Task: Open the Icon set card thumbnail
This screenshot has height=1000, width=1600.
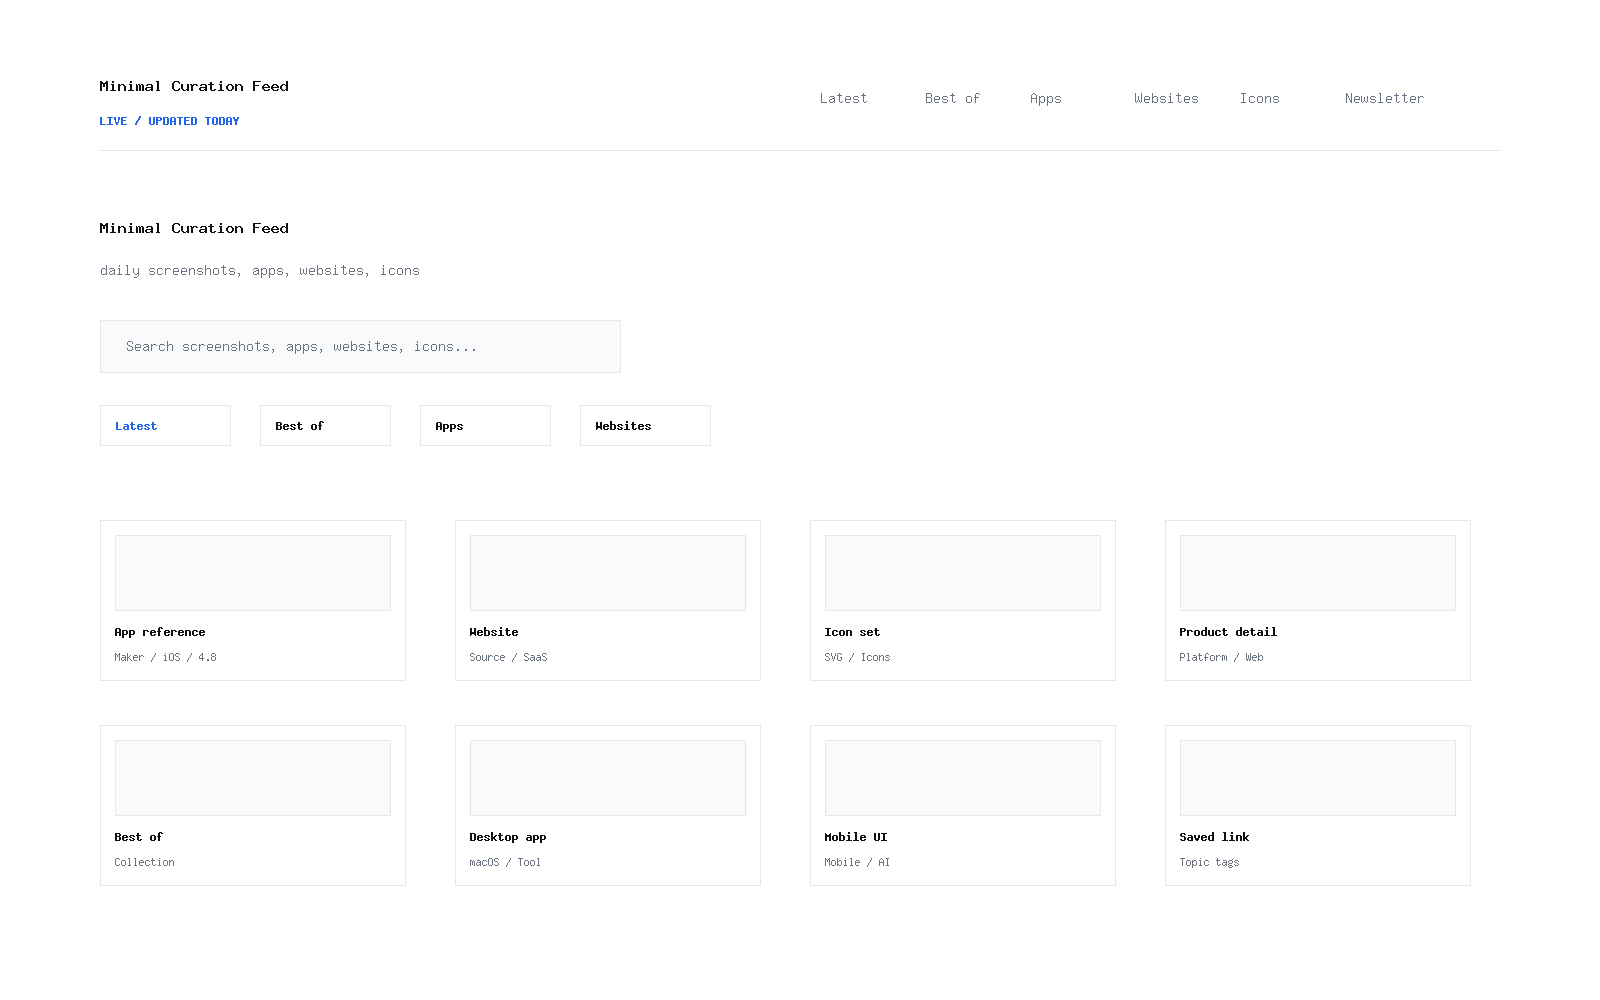Action: coord(963,573)
